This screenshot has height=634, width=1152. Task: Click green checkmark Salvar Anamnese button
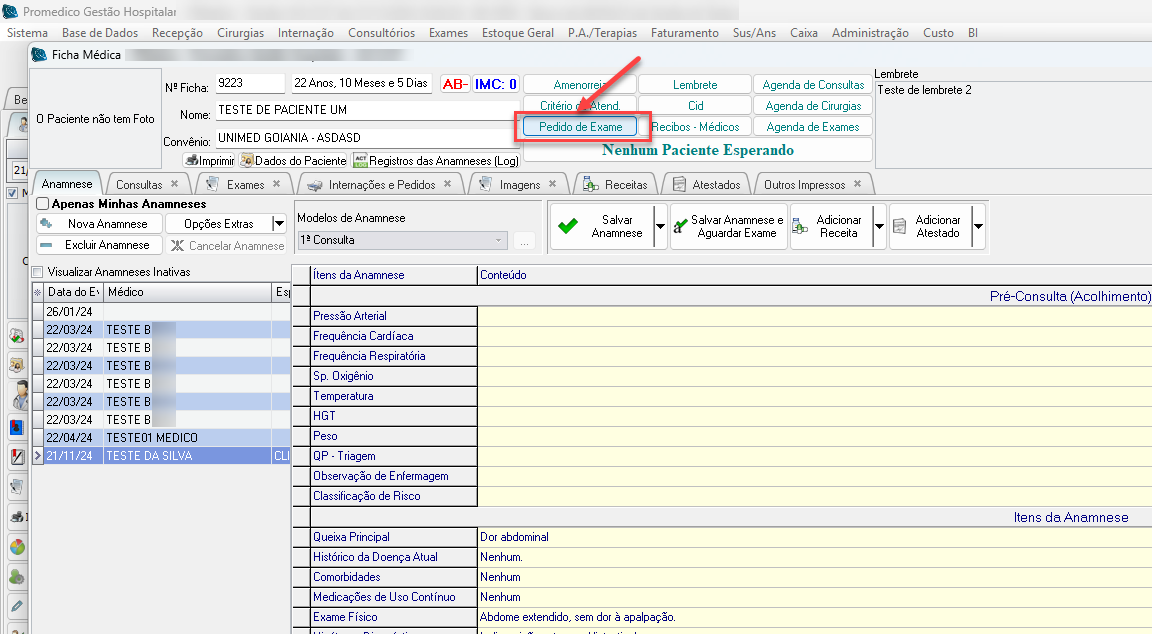[568, 226]
